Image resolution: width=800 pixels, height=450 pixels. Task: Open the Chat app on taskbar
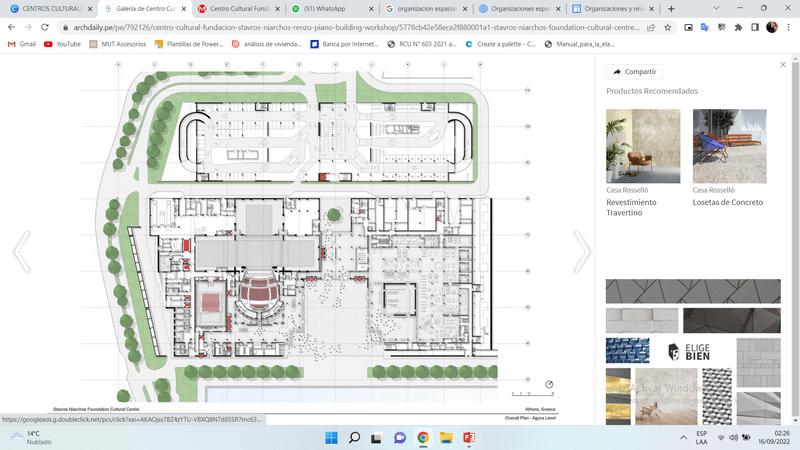400,438
